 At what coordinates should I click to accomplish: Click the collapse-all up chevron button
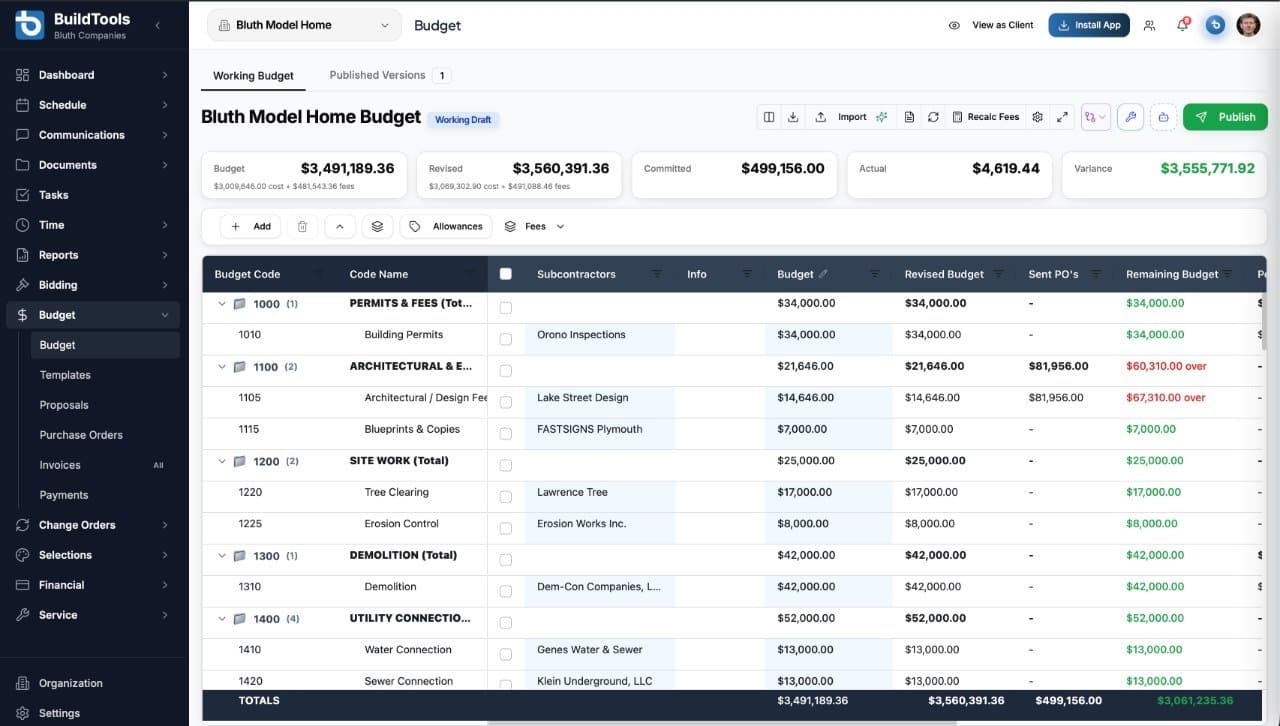click(x=339, y=227)
